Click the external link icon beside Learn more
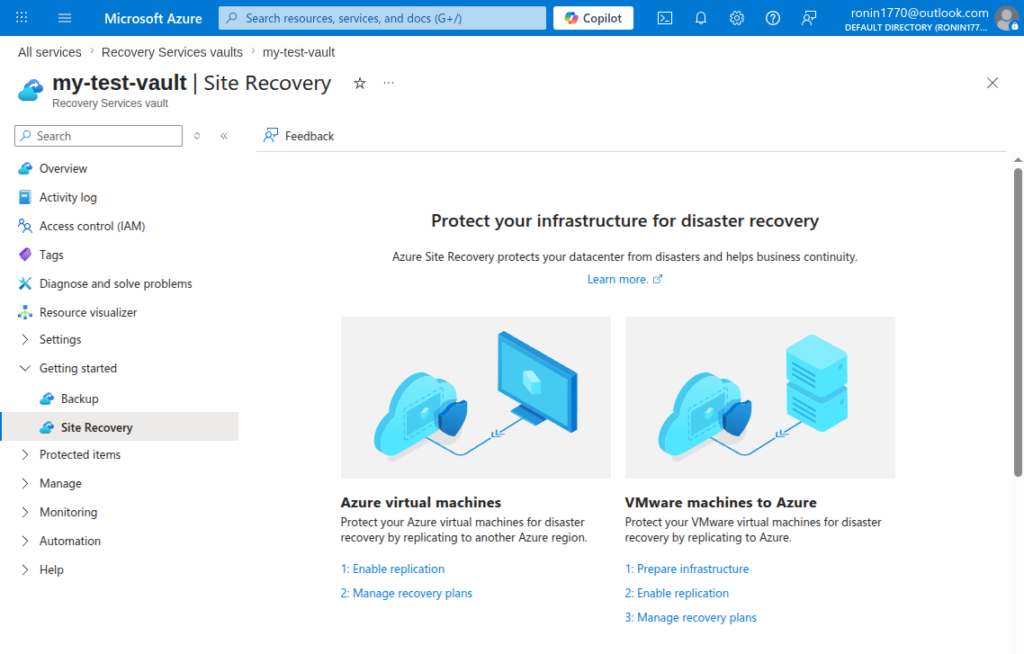Image resolution: width=1024 pixels, height=654 pixels. click(x=658, y=279)
